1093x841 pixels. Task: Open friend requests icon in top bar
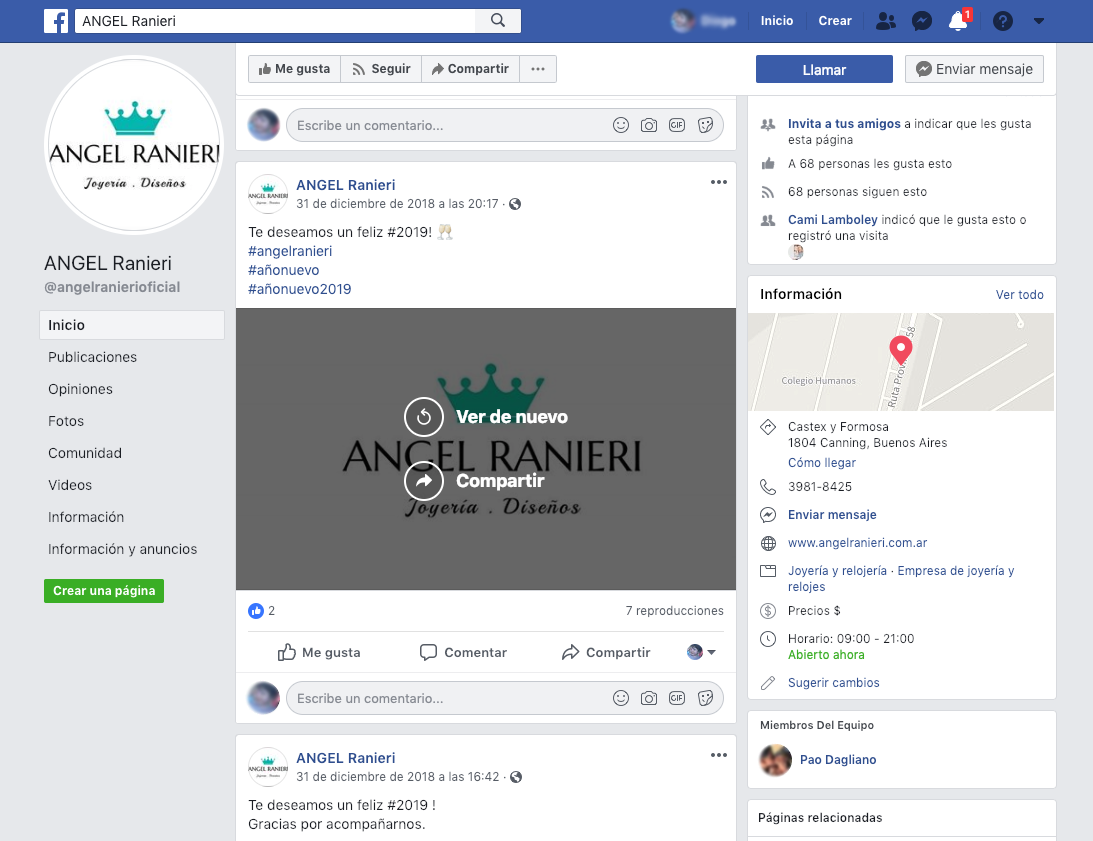(885, 21)
